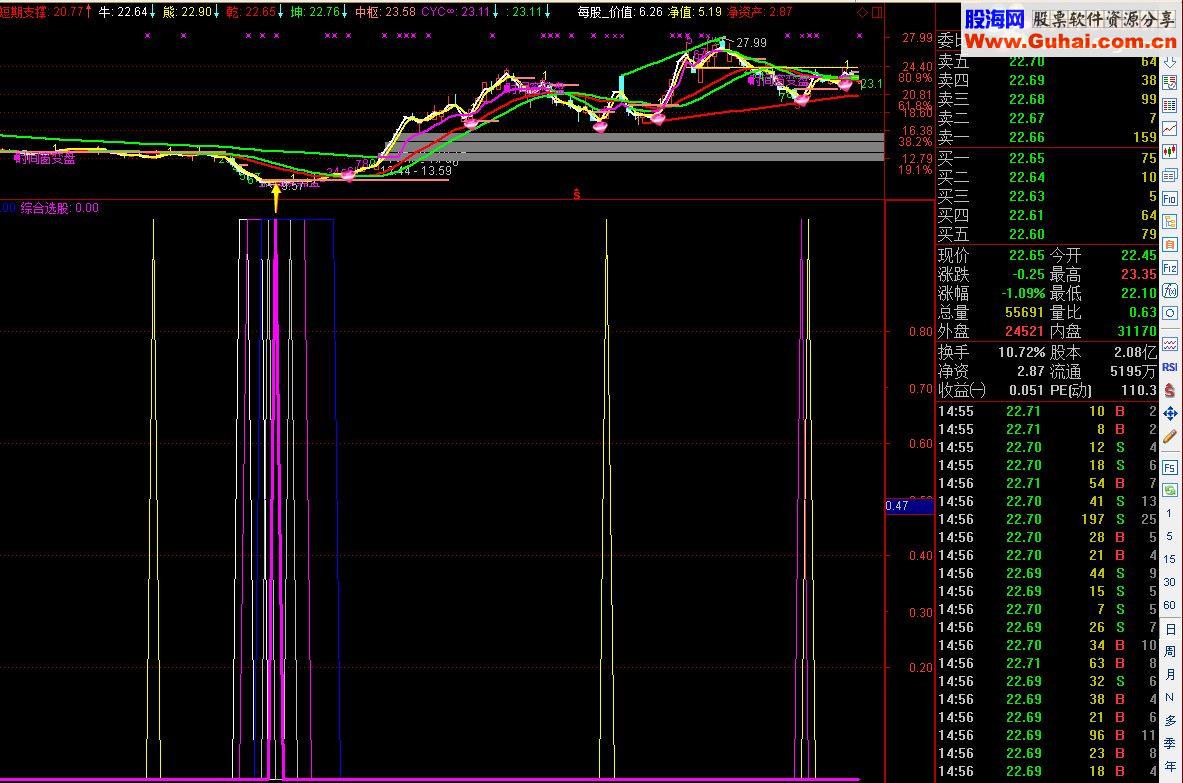Click the 27.99 high price marker
This screenshot has height=783, width=1183.
751,43
